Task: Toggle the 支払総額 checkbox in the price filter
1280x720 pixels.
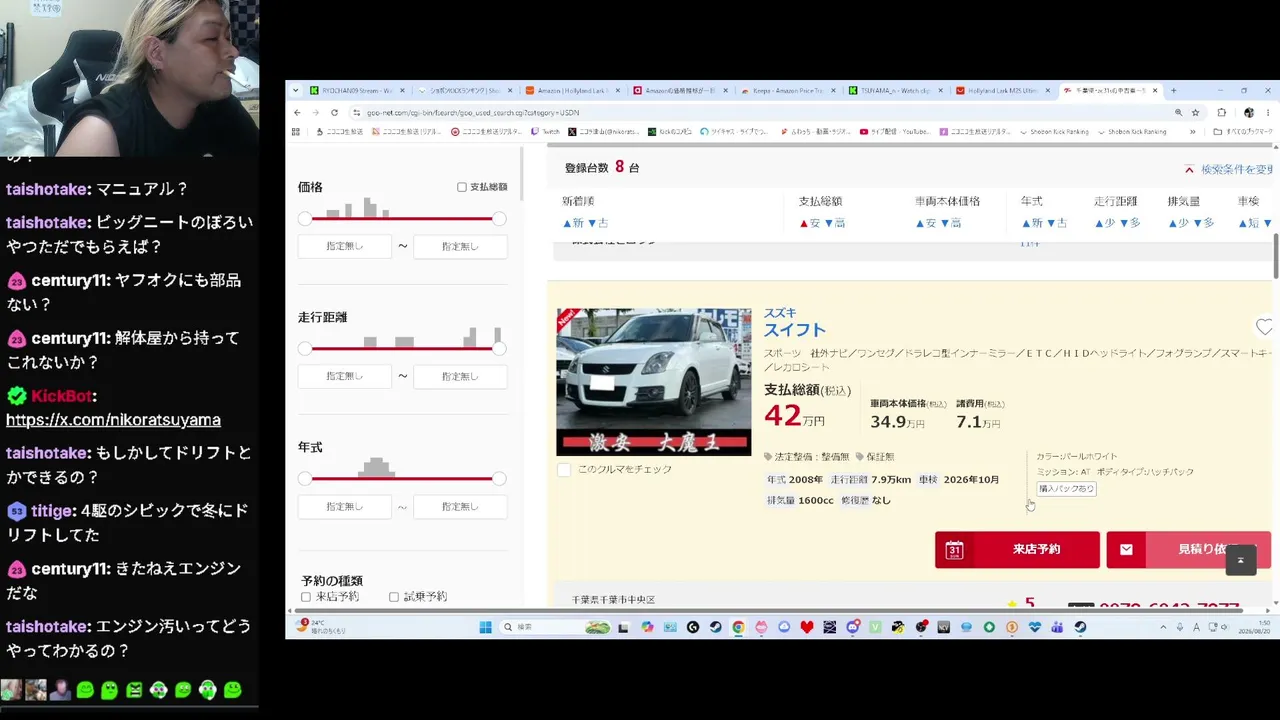Action: (462, 187)
